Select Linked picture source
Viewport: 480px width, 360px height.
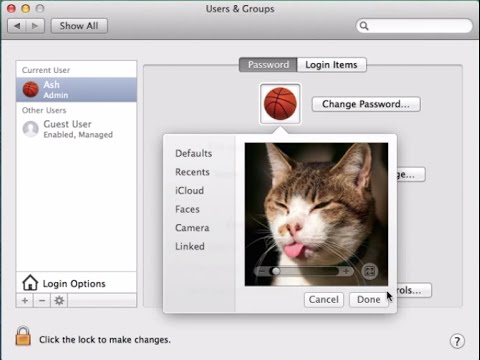190,247
